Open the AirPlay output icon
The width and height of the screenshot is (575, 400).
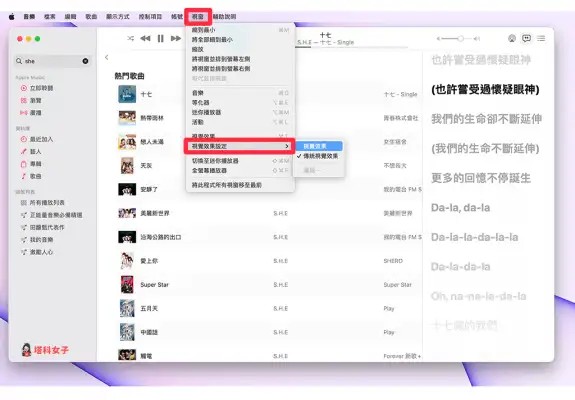512,38
